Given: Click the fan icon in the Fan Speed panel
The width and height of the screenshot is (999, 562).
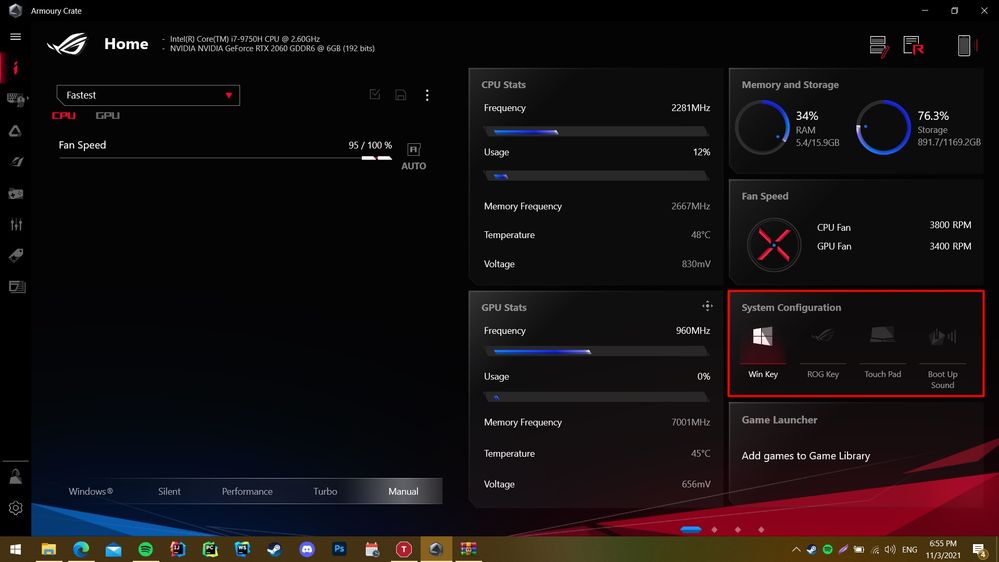Looking at the screenshot, I should tap(774, 245).
